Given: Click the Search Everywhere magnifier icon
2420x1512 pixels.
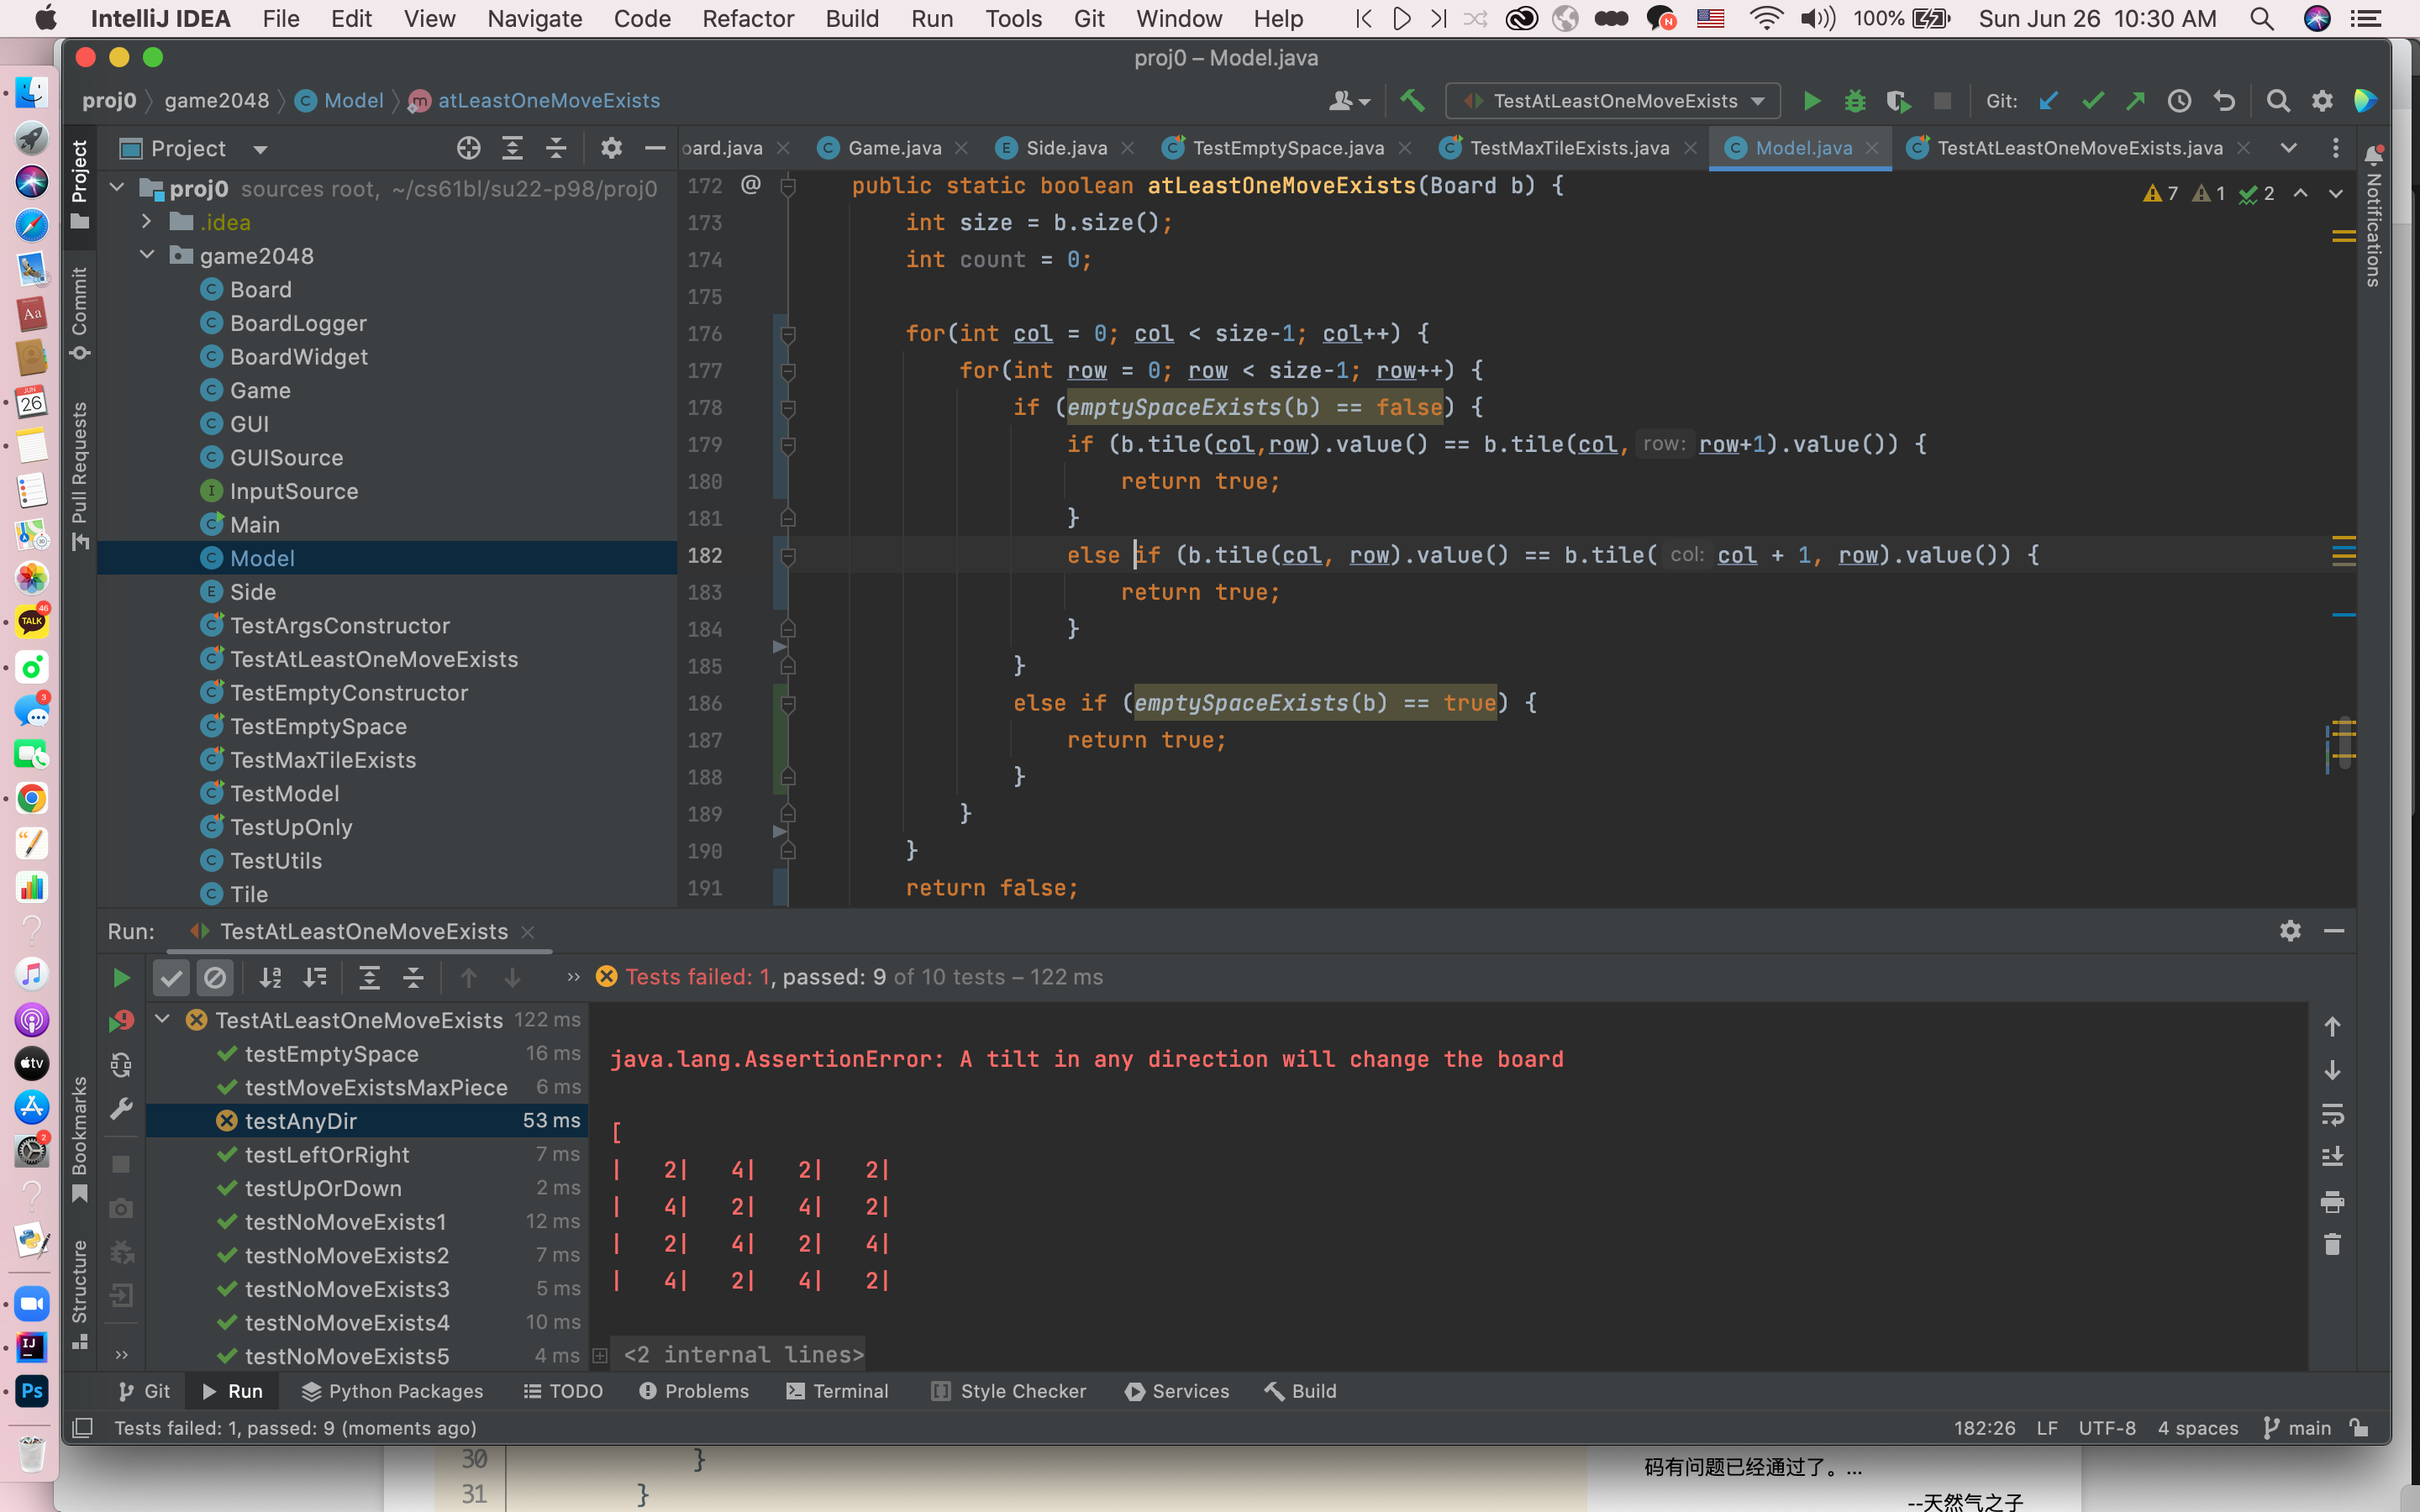Looking at the screenshot, I should point(2277,101).
